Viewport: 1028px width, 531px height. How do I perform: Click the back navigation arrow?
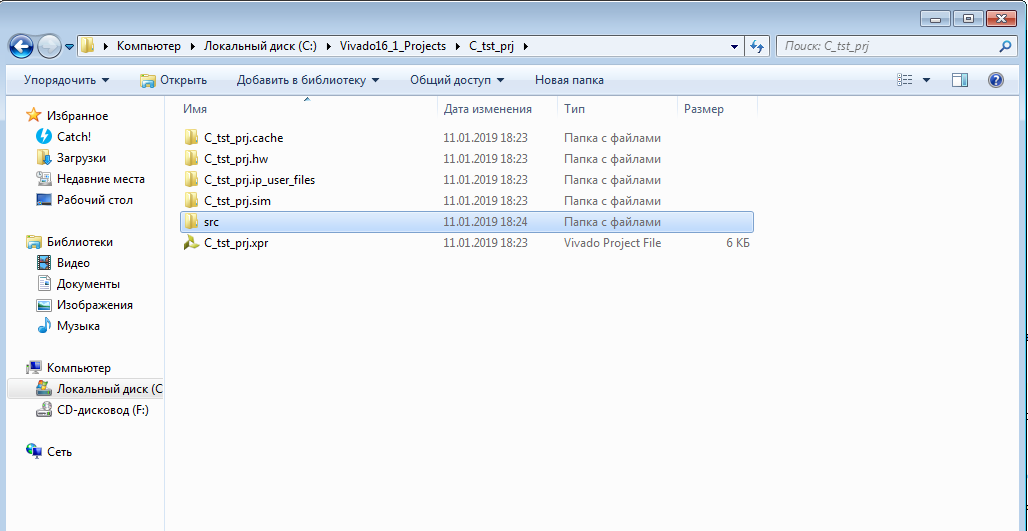click(22, 46)
